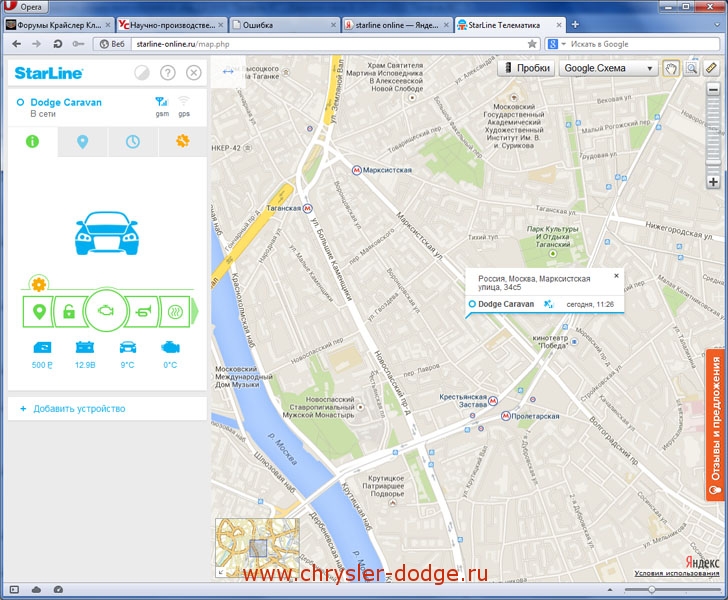Switch to the orange settings gear tab
The width and height of the screenshot is (728, 600).
pos(182,141)
